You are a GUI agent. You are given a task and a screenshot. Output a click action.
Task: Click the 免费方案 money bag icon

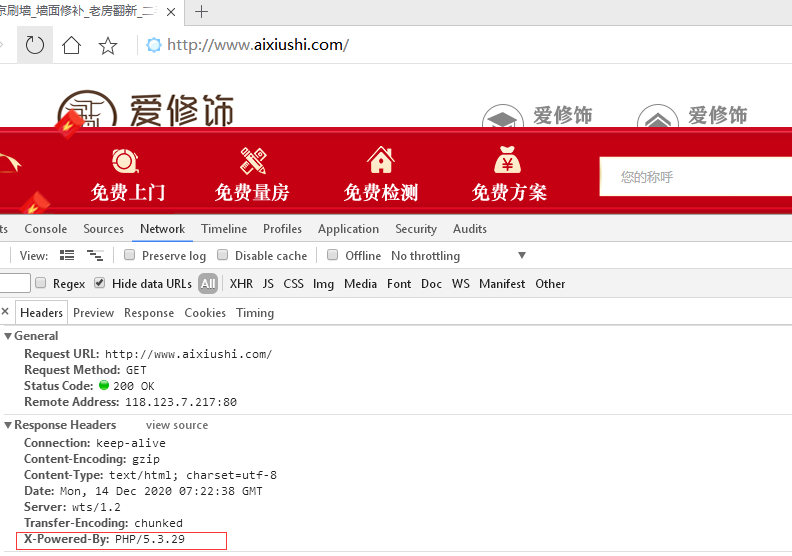tap(508, 160)
